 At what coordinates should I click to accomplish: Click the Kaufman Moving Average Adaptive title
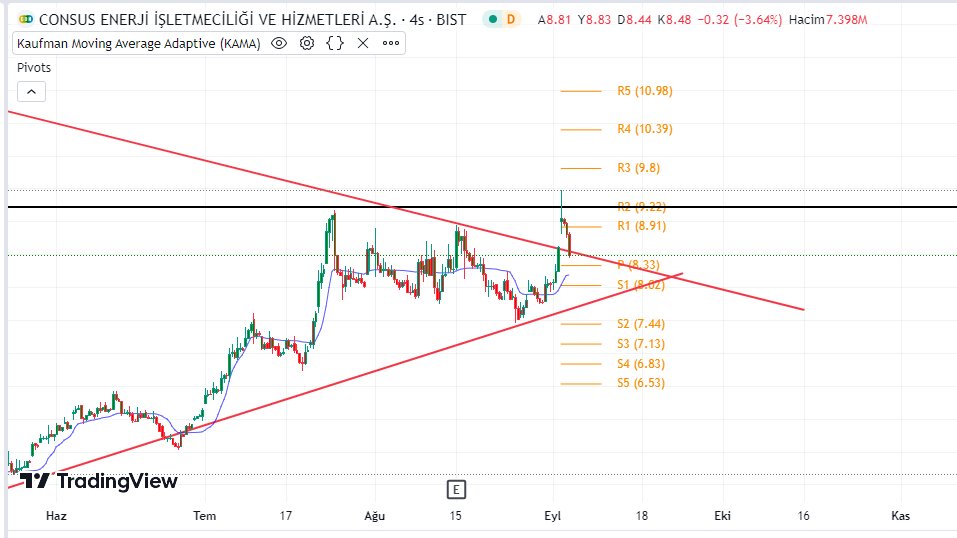tap(139, 44)
